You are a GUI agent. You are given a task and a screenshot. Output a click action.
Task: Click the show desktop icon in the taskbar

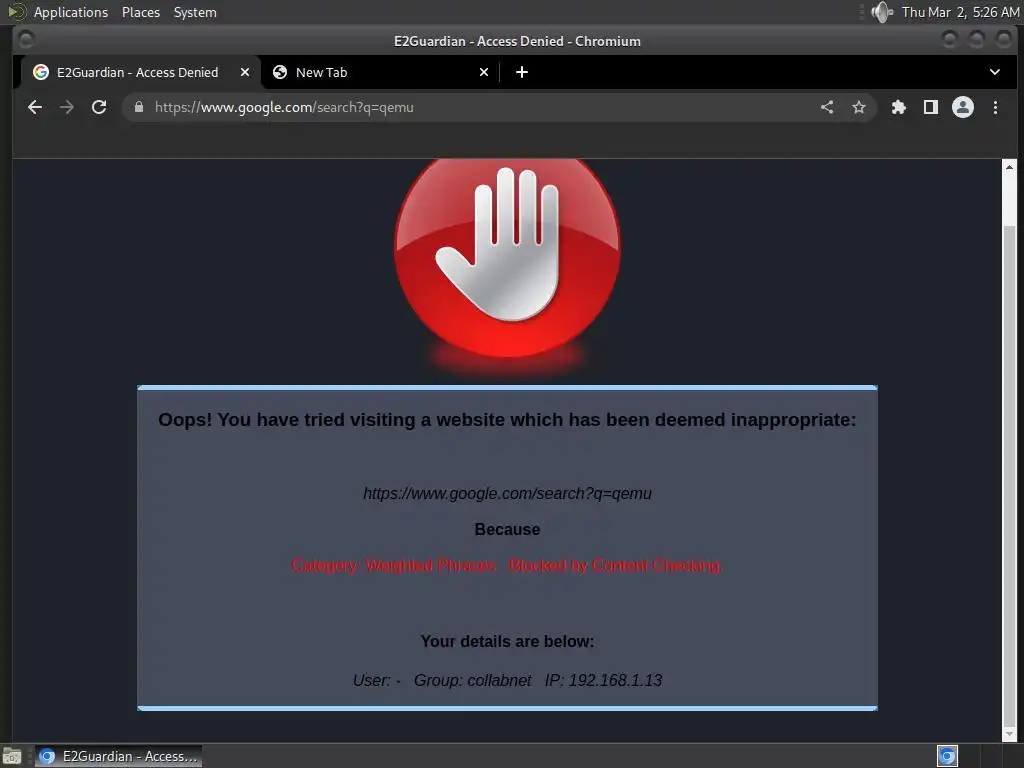[12, 756]
